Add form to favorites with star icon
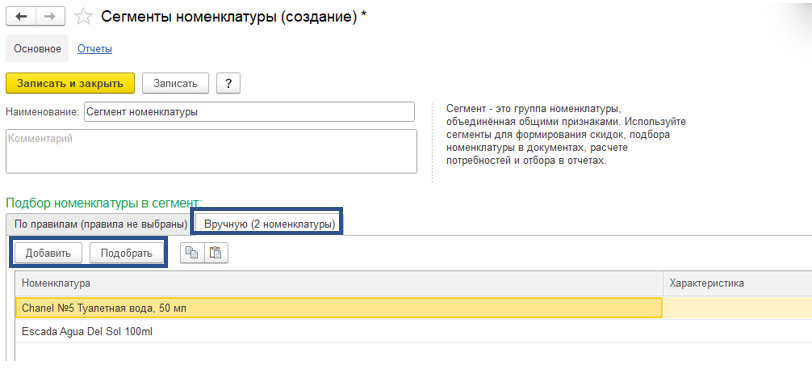Viewport: 812px width, 372px height. [83, 17]
